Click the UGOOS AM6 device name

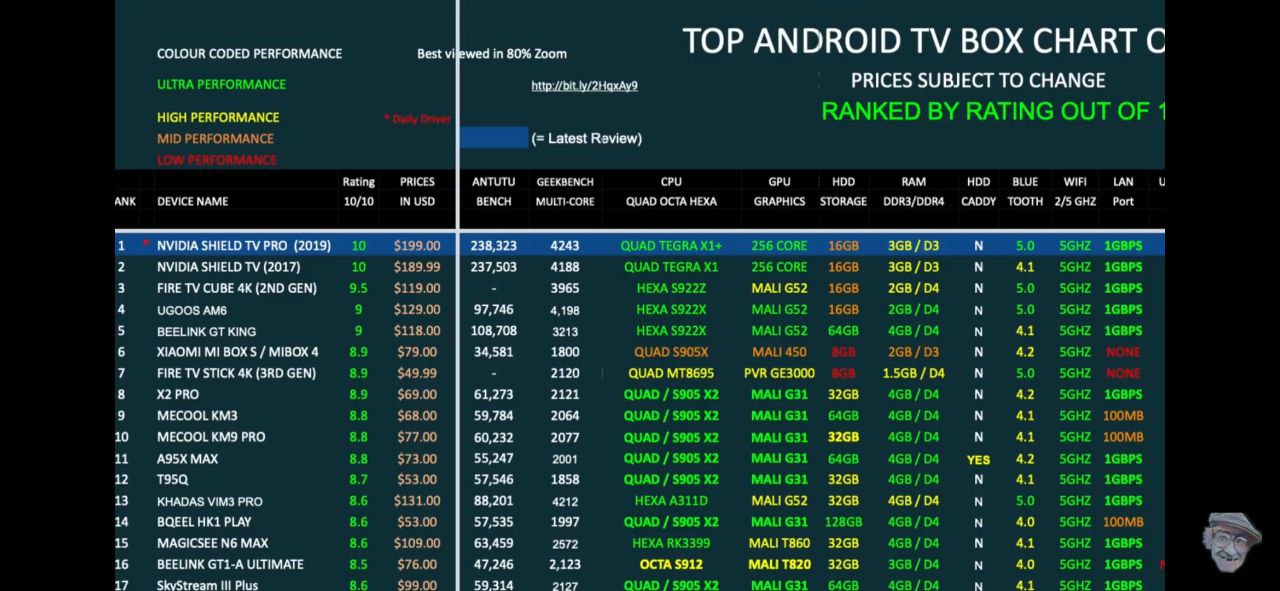coord(192,310)
